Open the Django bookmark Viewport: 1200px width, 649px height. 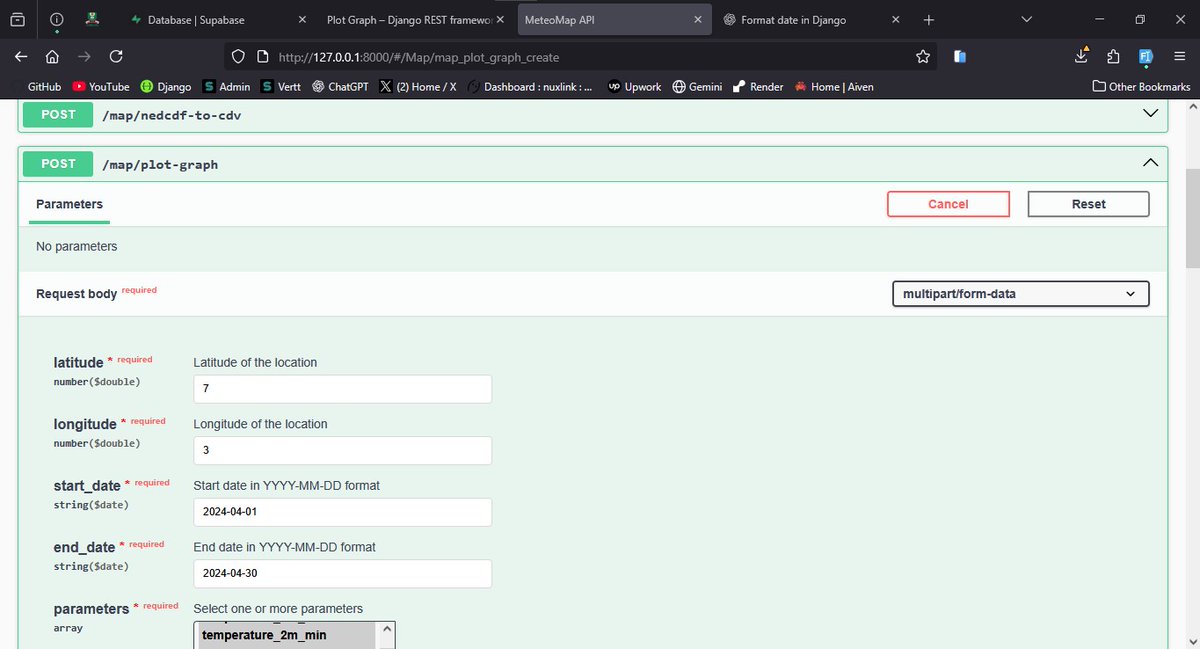[x=166, y=87]
